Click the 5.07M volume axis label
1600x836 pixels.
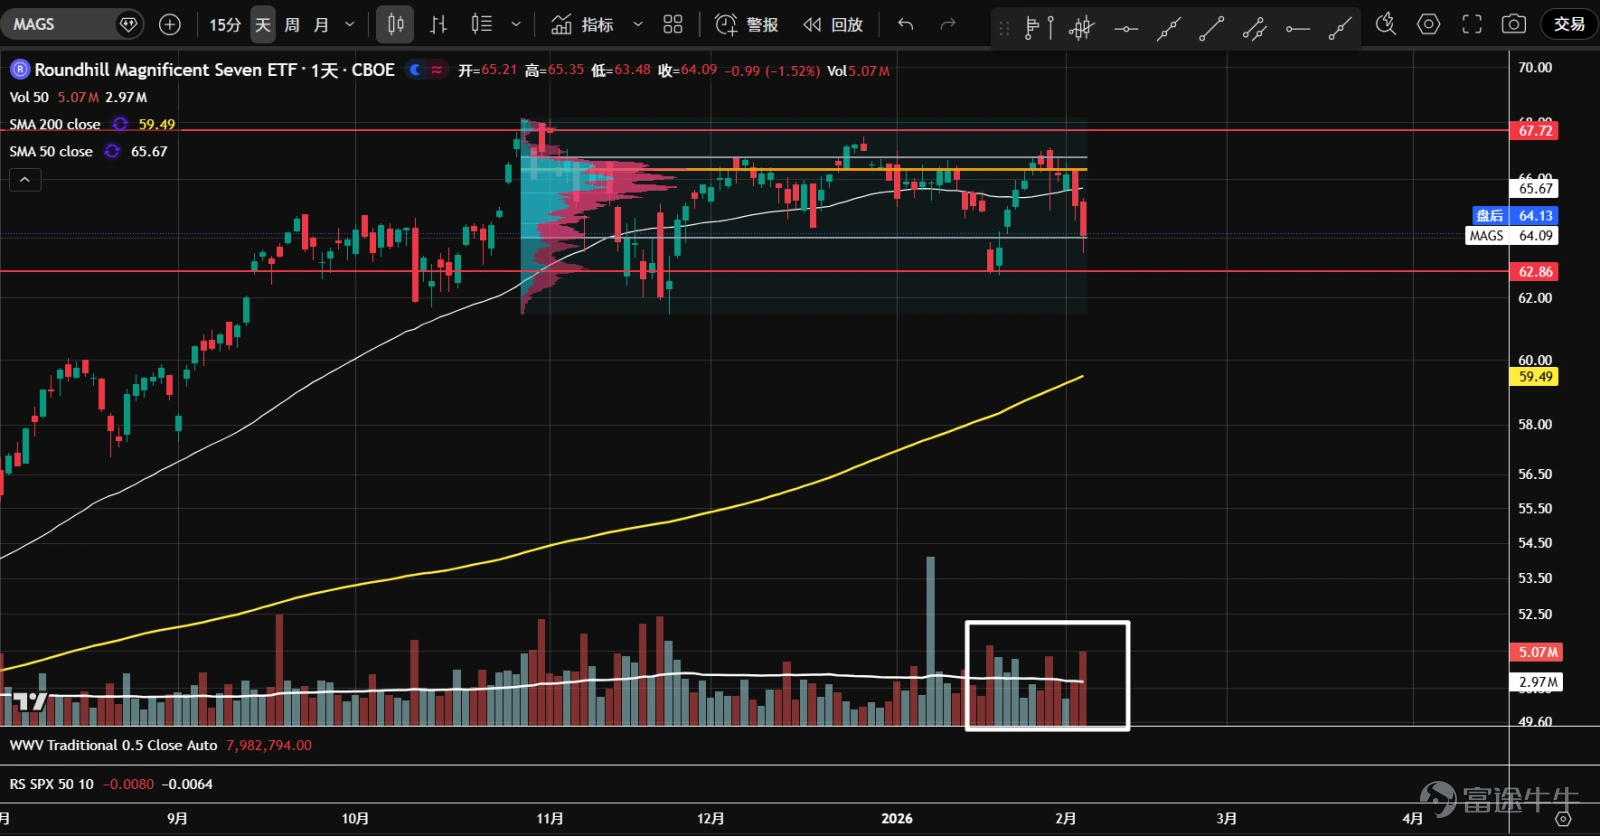1537,652
